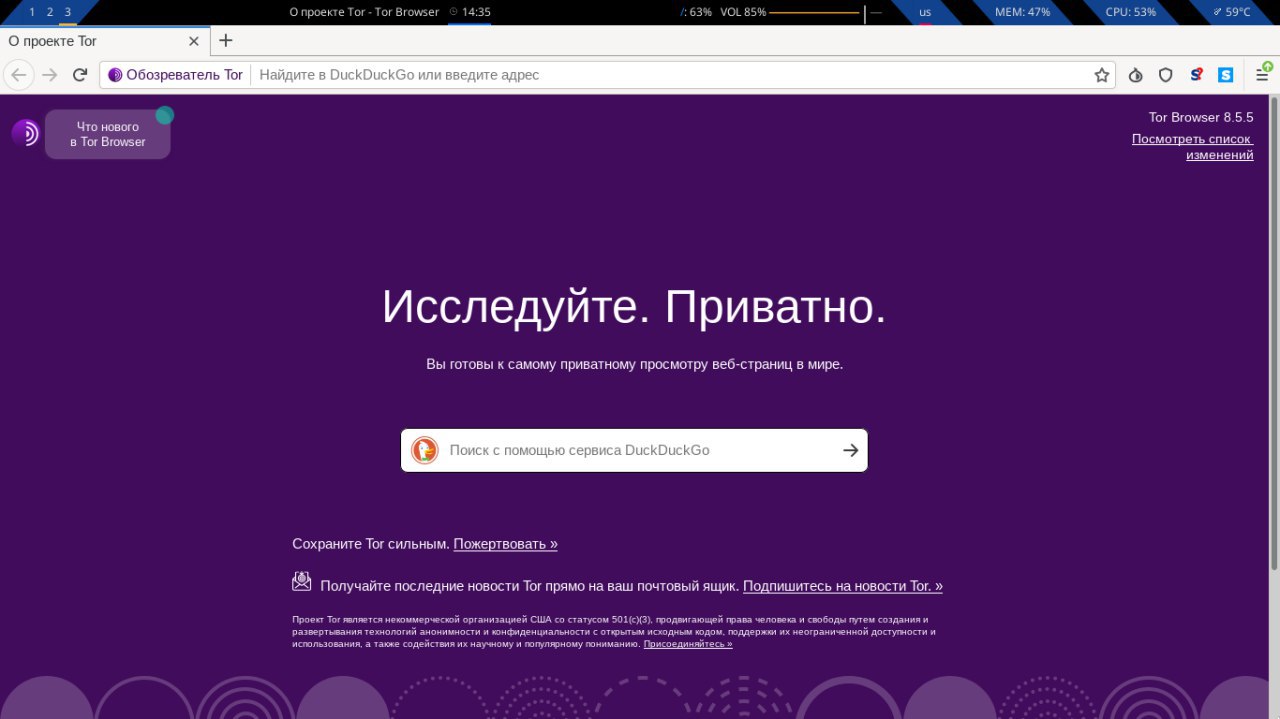The width and height of the screenshot is (1280, 719).
Task: Reload the current page
Action: coord(80,75)
